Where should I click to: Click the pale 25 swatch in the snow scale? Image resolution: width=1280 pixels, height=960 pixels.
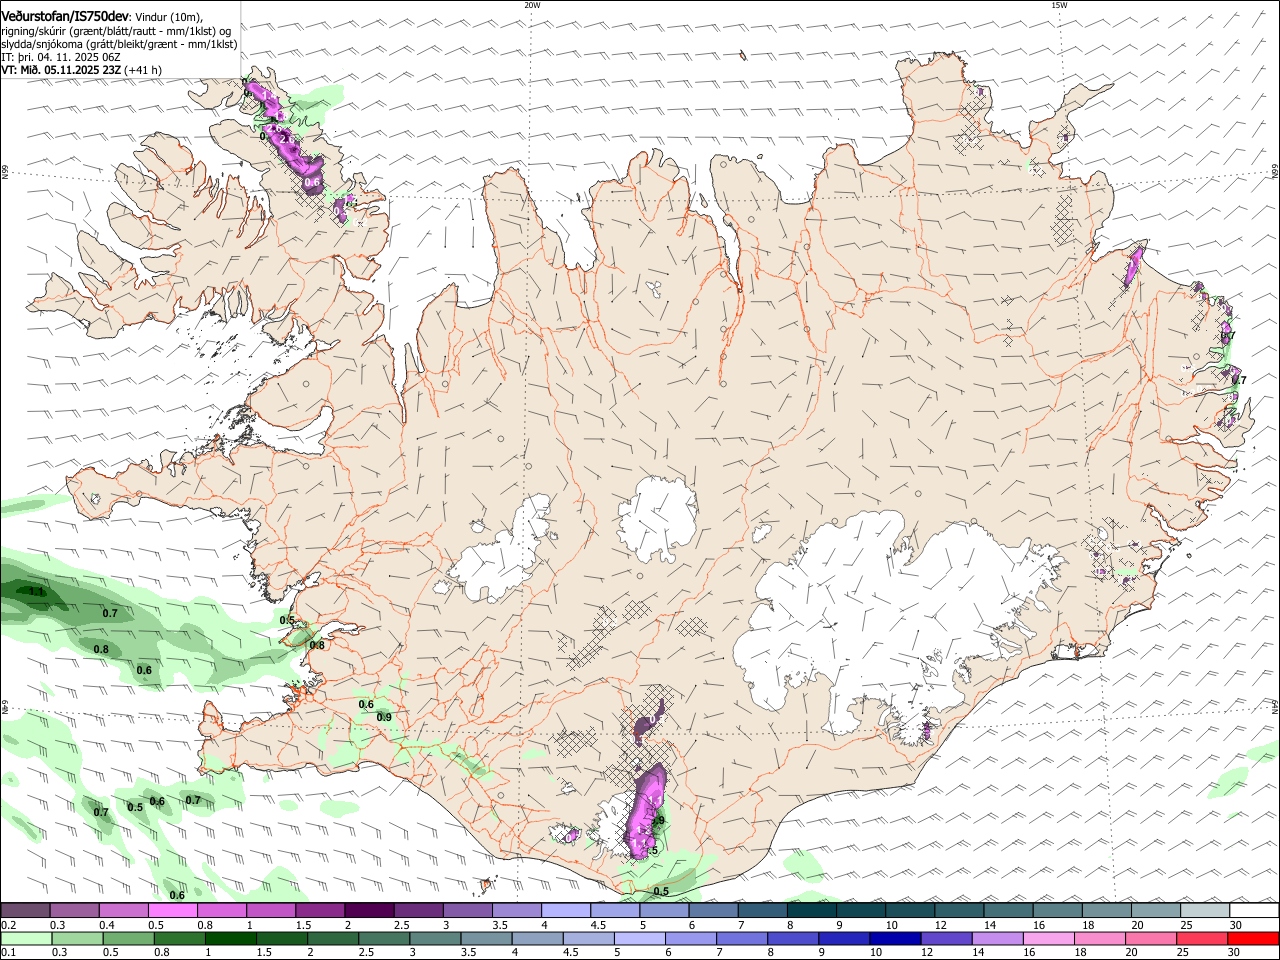1205,910
